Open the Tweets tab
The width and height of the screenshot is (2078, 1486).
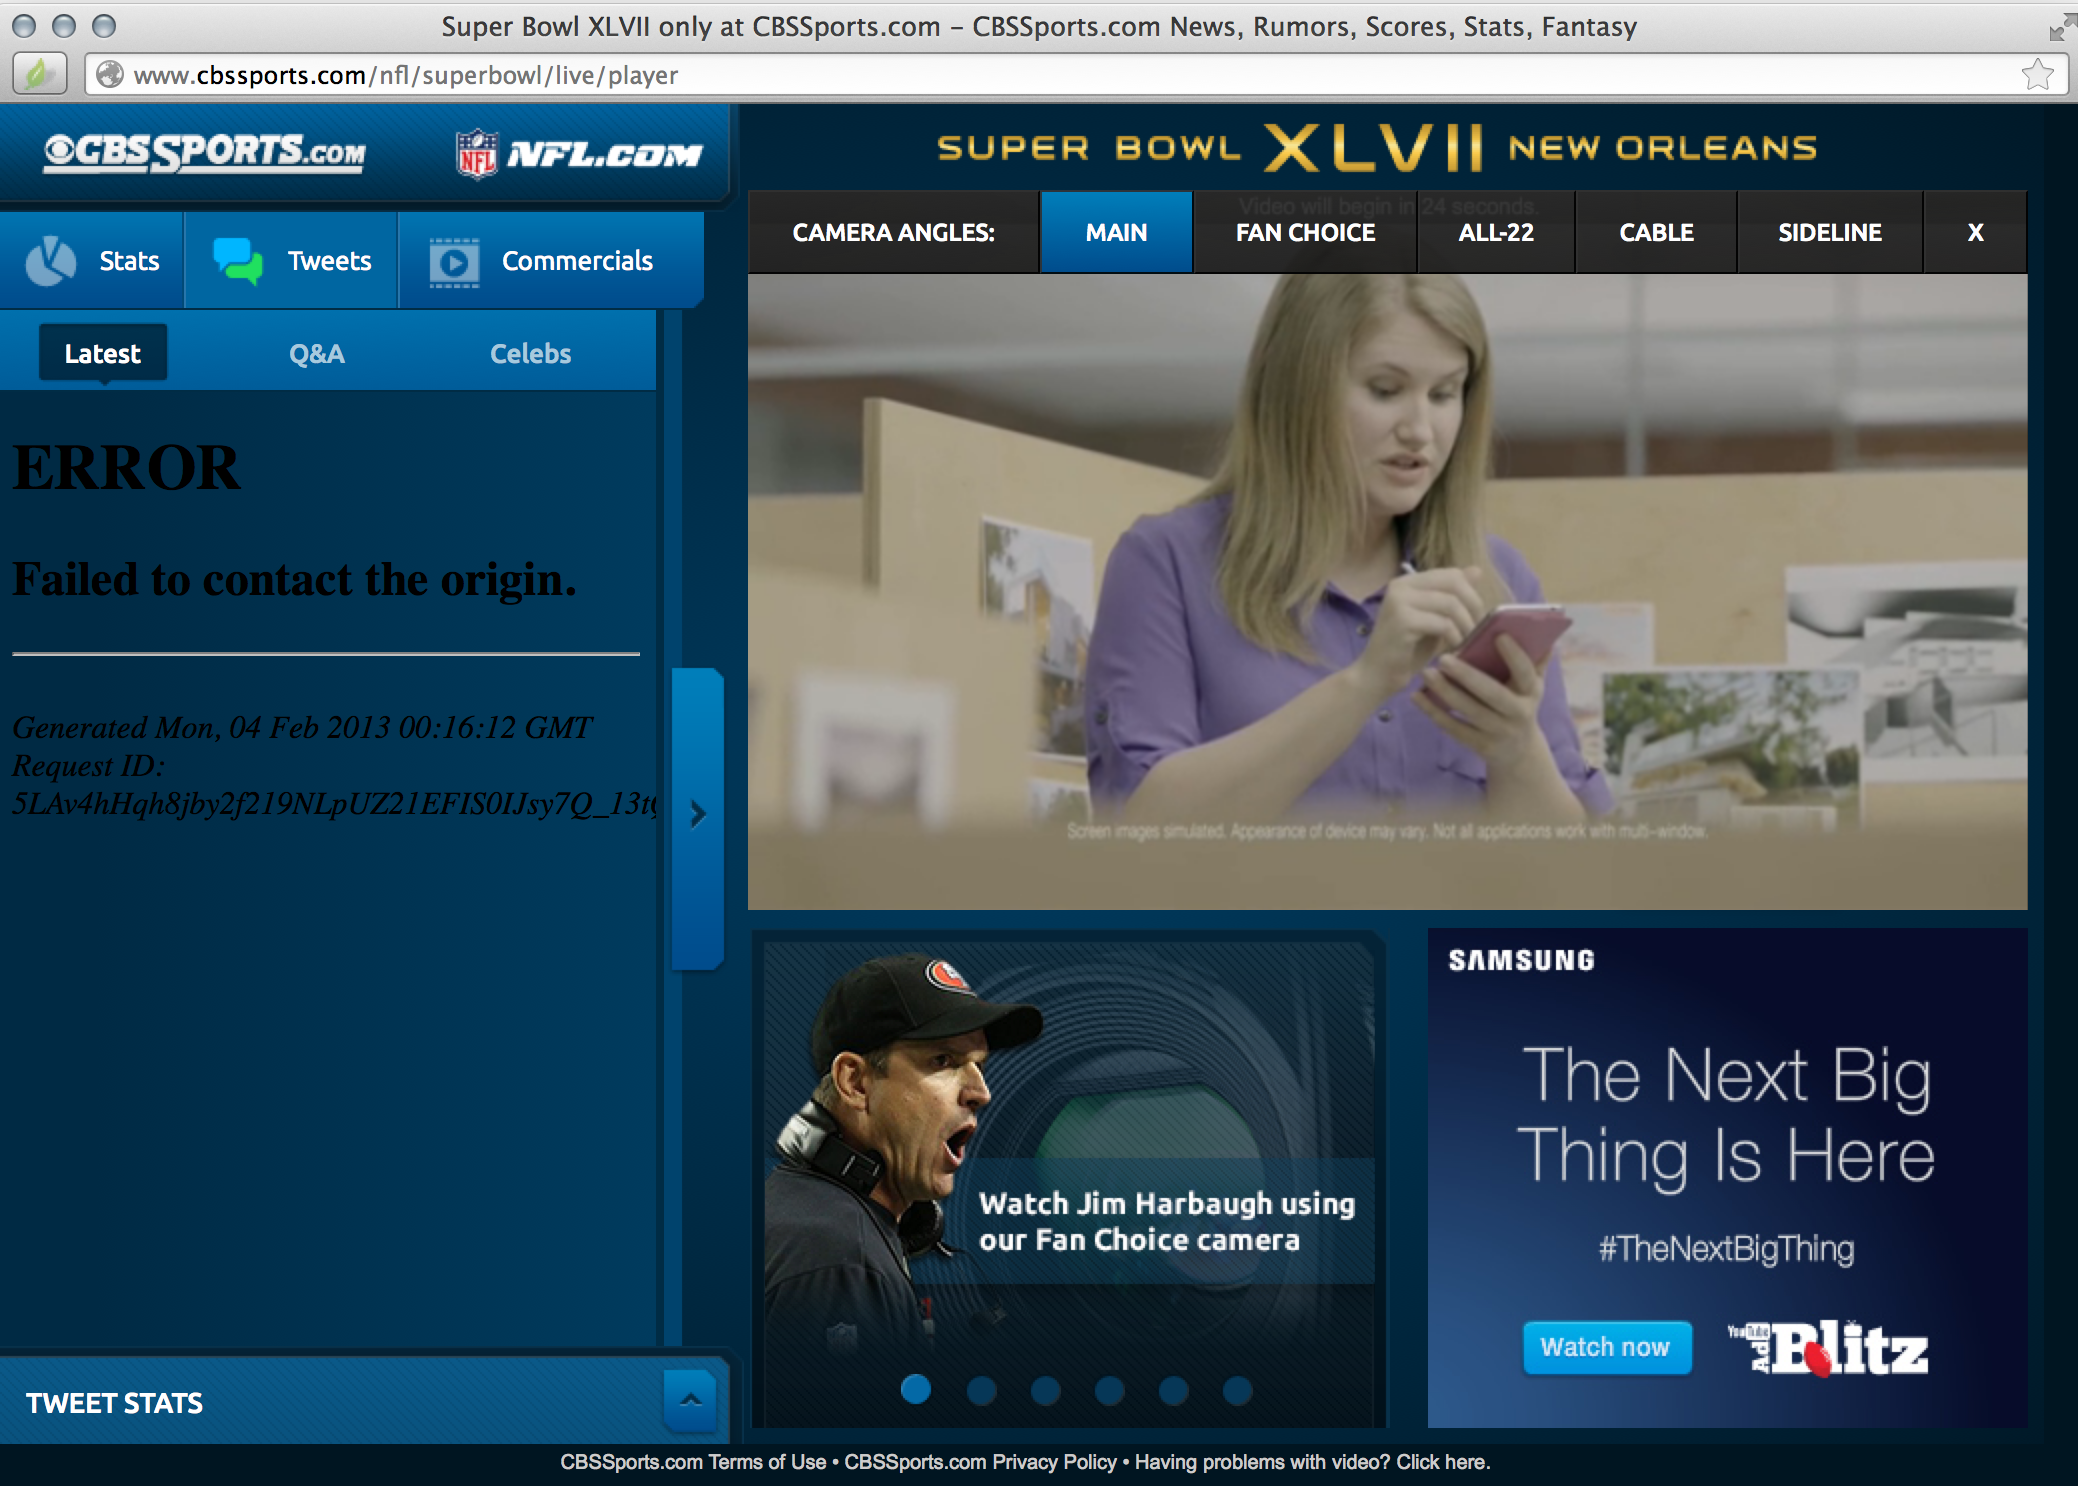291,260
